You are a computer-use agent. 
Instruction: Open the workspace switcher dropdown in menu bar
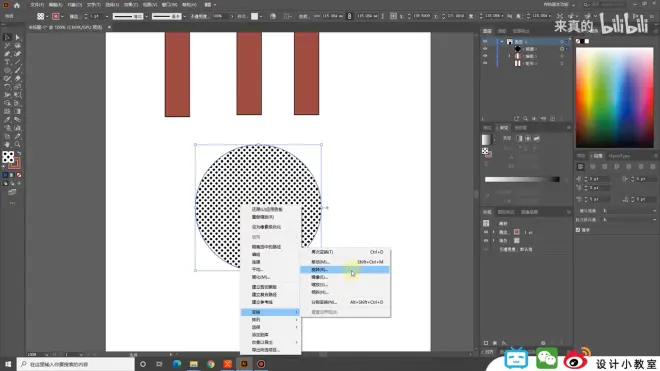click(x=573, y=5)
